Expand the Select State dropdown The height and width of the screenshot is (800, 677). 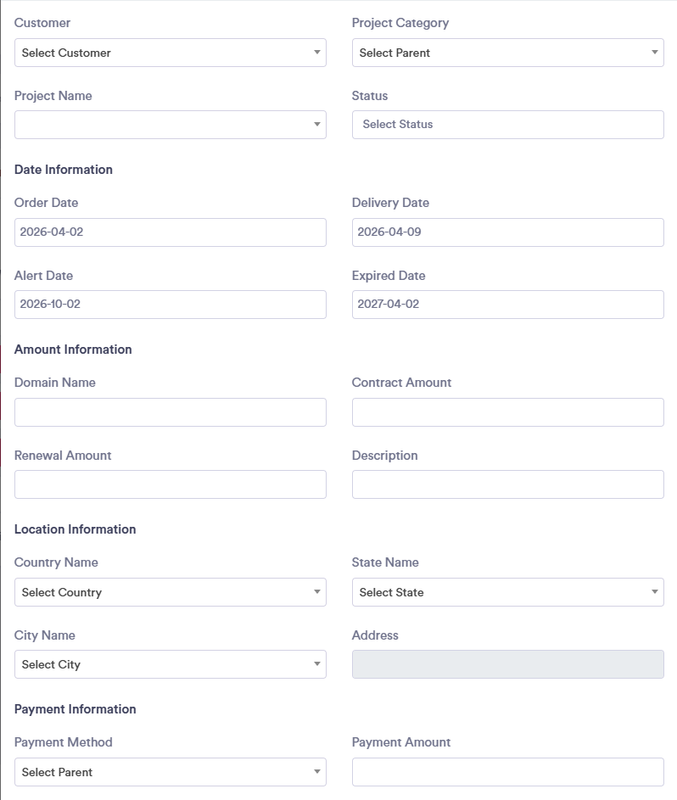click(508, 592)
